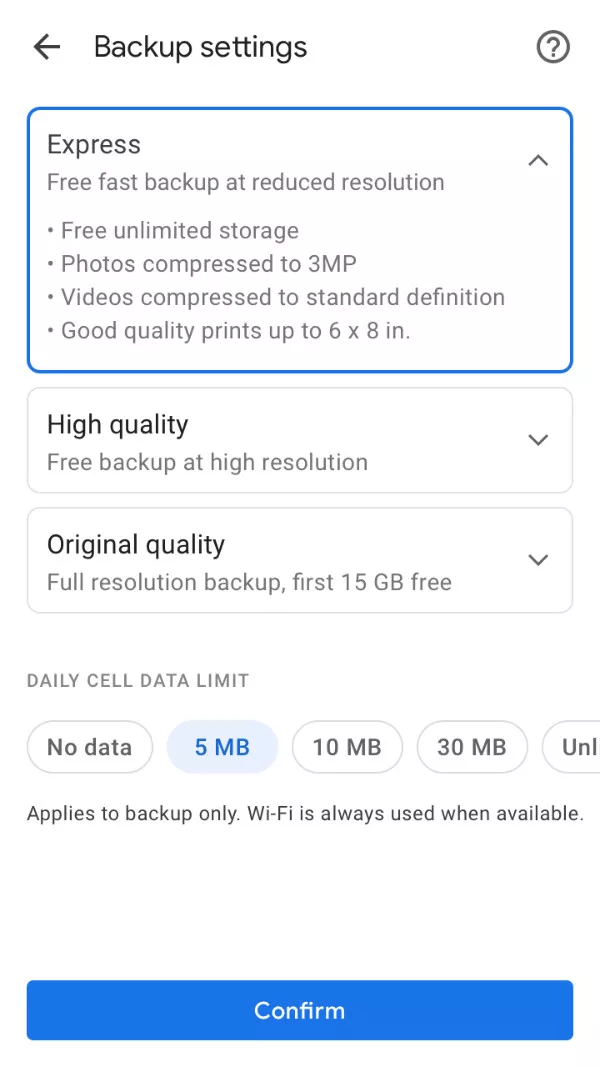This screenshot has height=1067, width=600.
Task: Click the Original quality chevron icon
Action: 538,560
